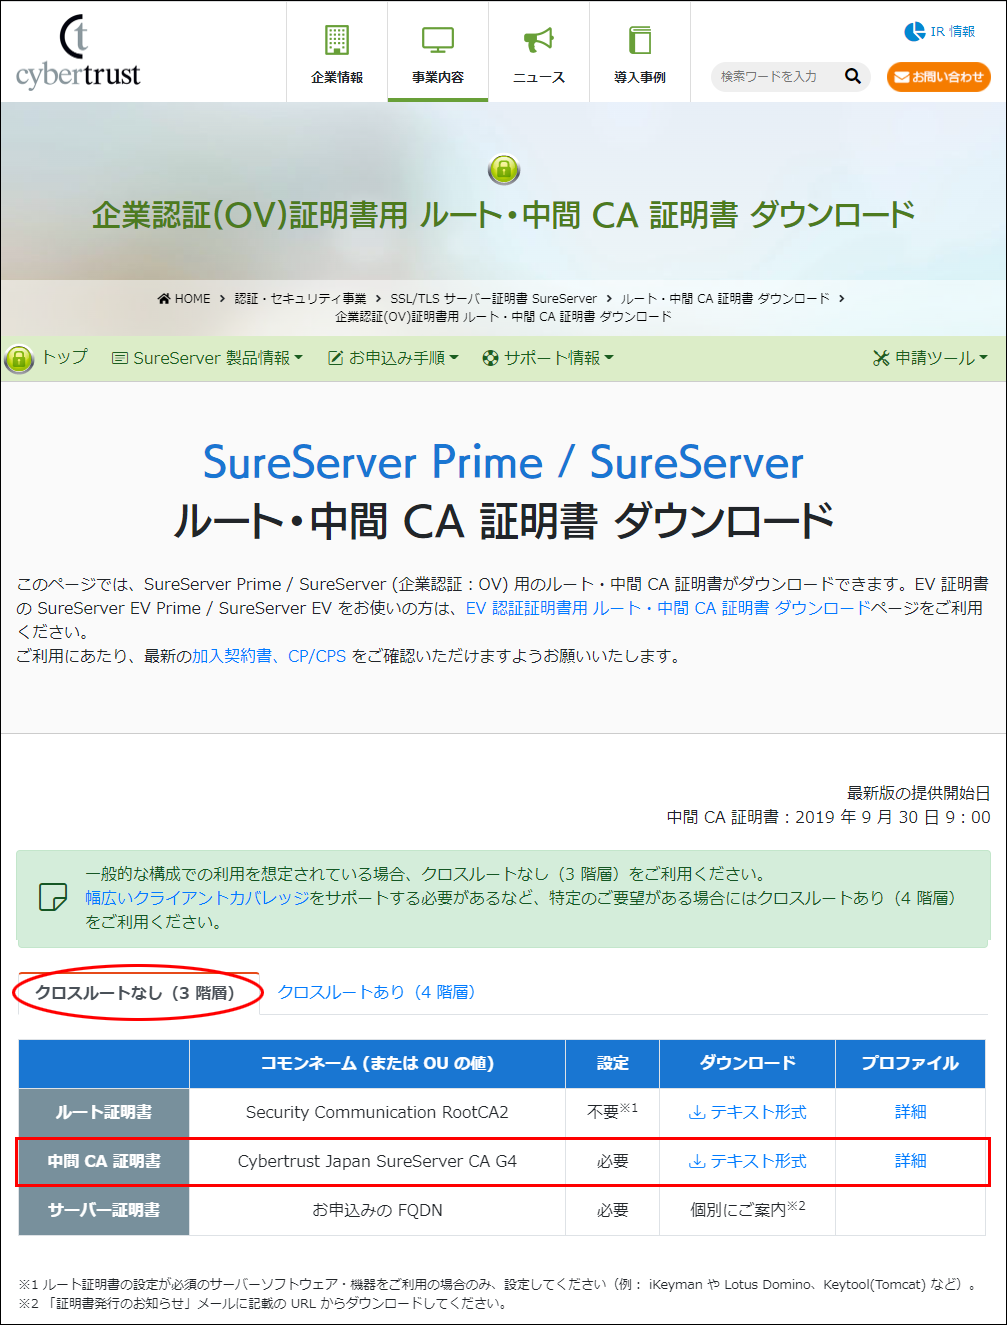Open 認証・セキュリティ事業 breadcrumb

coord(300,298)
